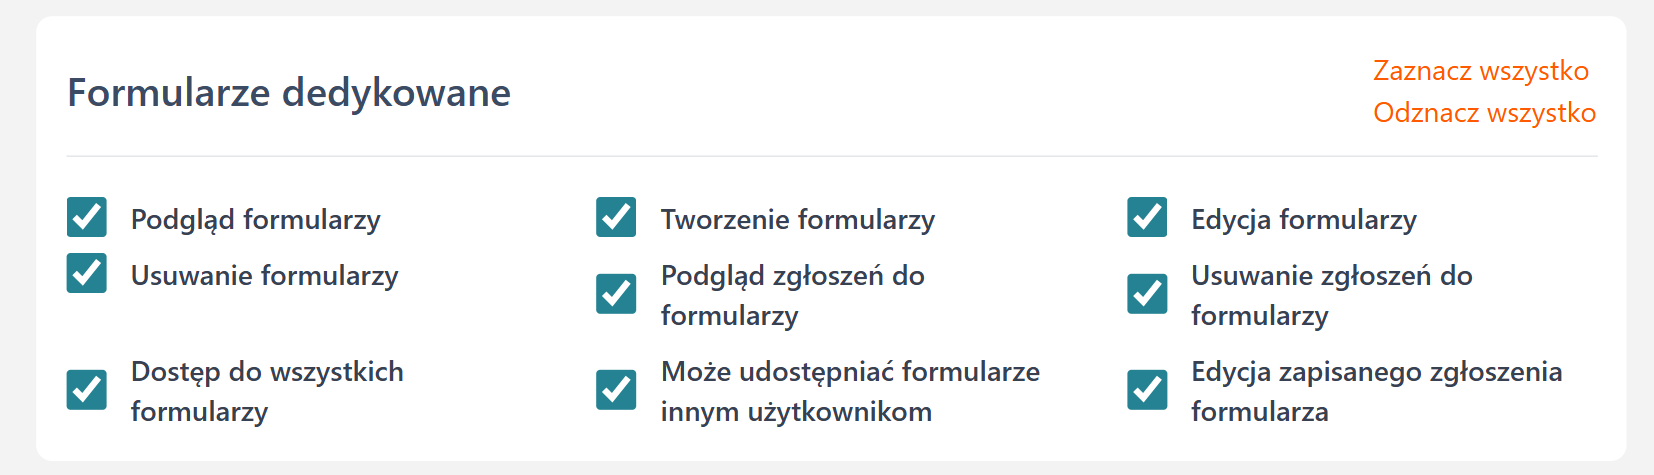Uncheck the Podgląd formularzy checkbox

point(87,217)
